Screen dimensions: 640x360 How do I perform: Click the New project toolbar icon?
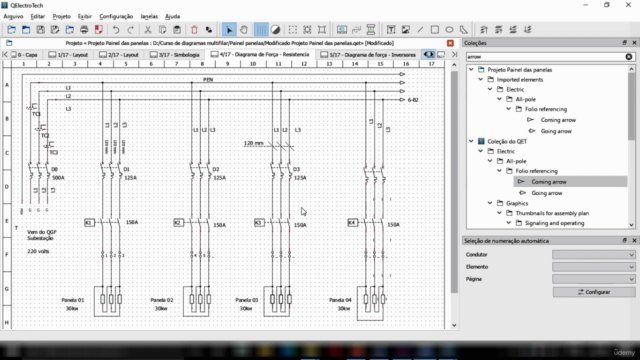[11, 29]
